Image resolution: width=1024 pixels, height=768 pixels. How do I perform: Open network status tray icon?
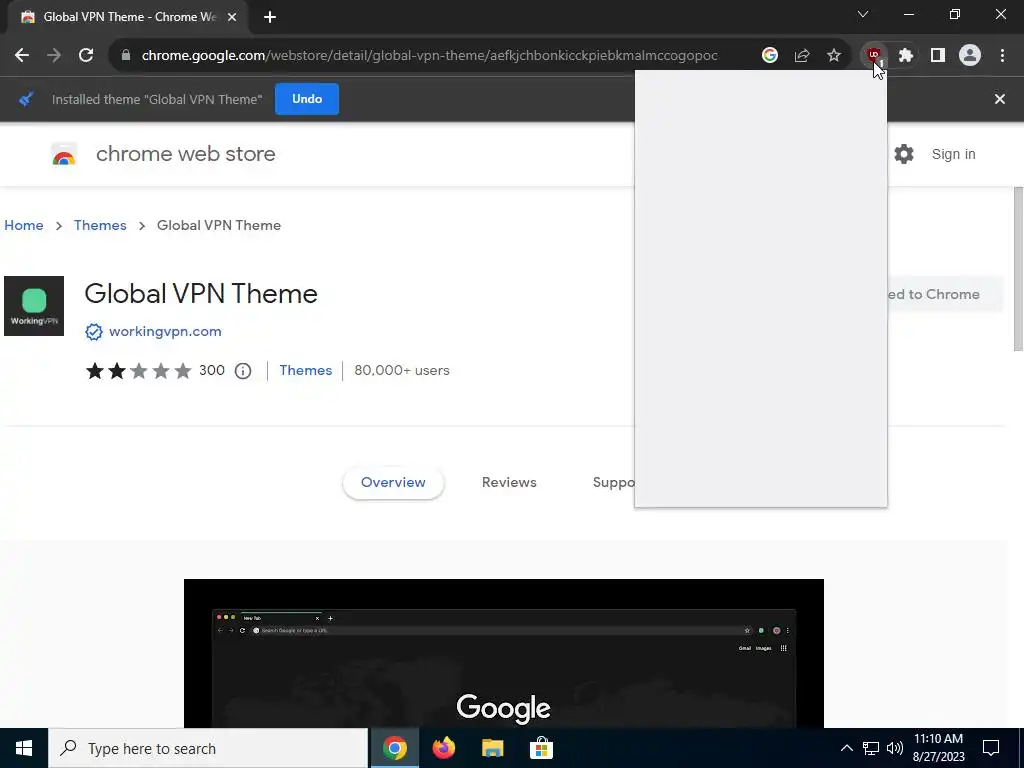(871, 748)
